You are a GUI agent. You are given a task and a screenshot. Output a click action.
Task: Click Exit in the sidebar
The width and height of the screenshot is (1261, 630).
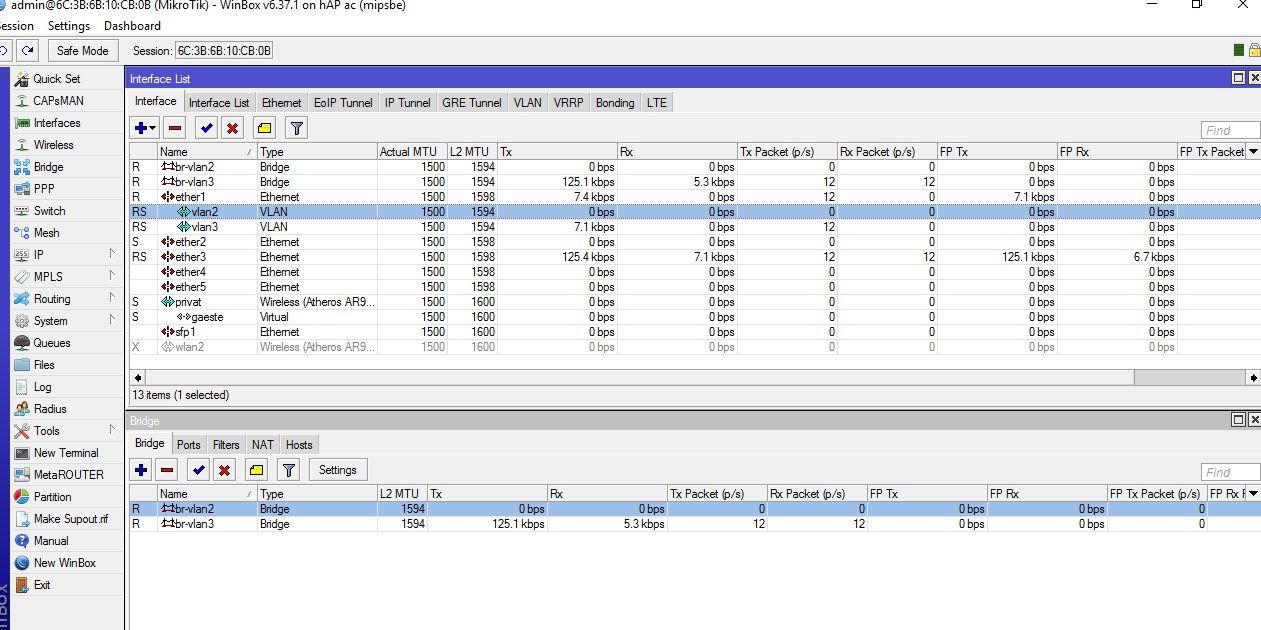(x=41, y=585)
